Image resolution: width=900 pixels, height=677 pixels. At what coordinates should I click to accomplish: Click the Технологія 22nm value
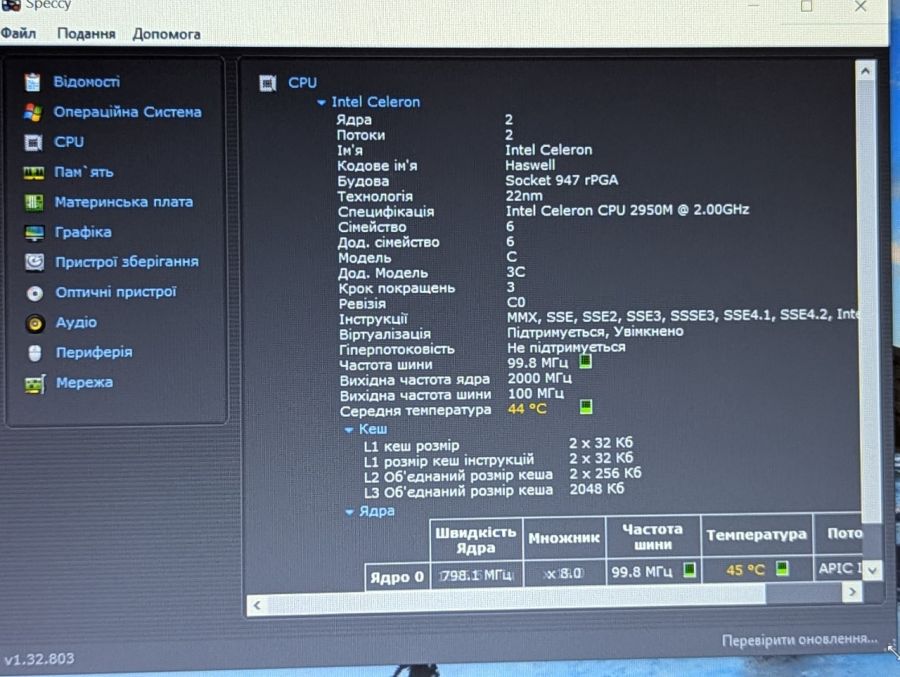(x=523, y=195)
